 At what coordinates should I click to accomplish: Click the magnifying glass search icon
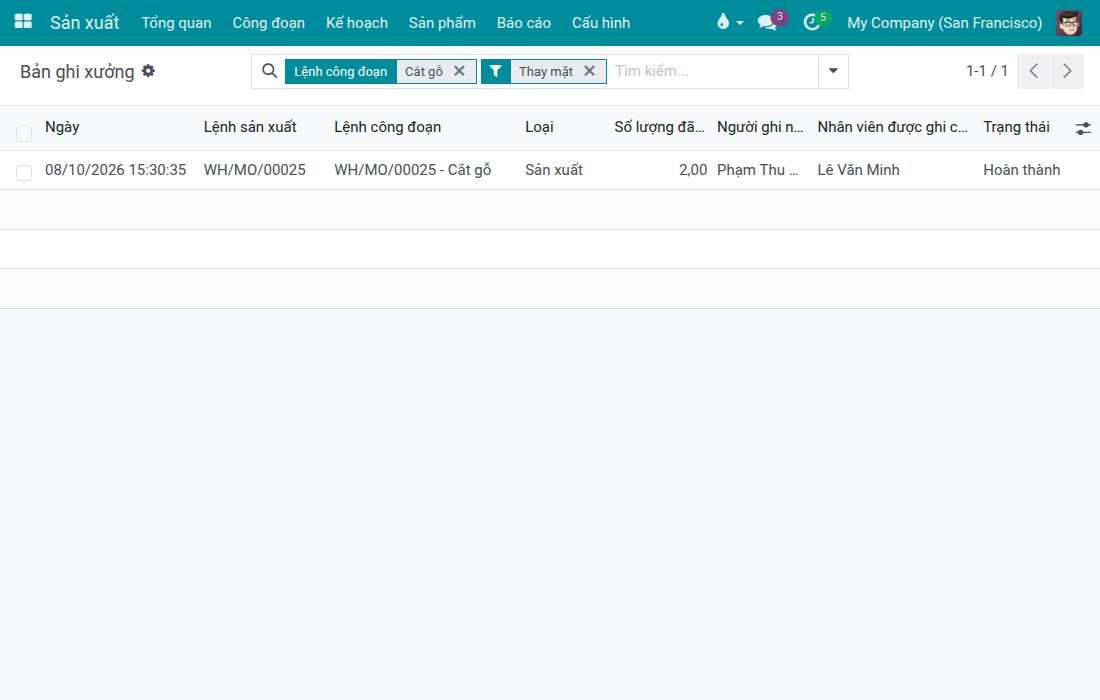pos(269,71)
